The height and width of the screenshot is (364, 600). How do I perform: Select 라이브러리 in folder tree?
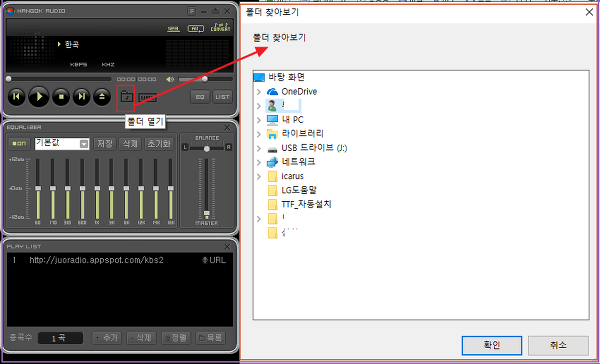coord(302,134)
